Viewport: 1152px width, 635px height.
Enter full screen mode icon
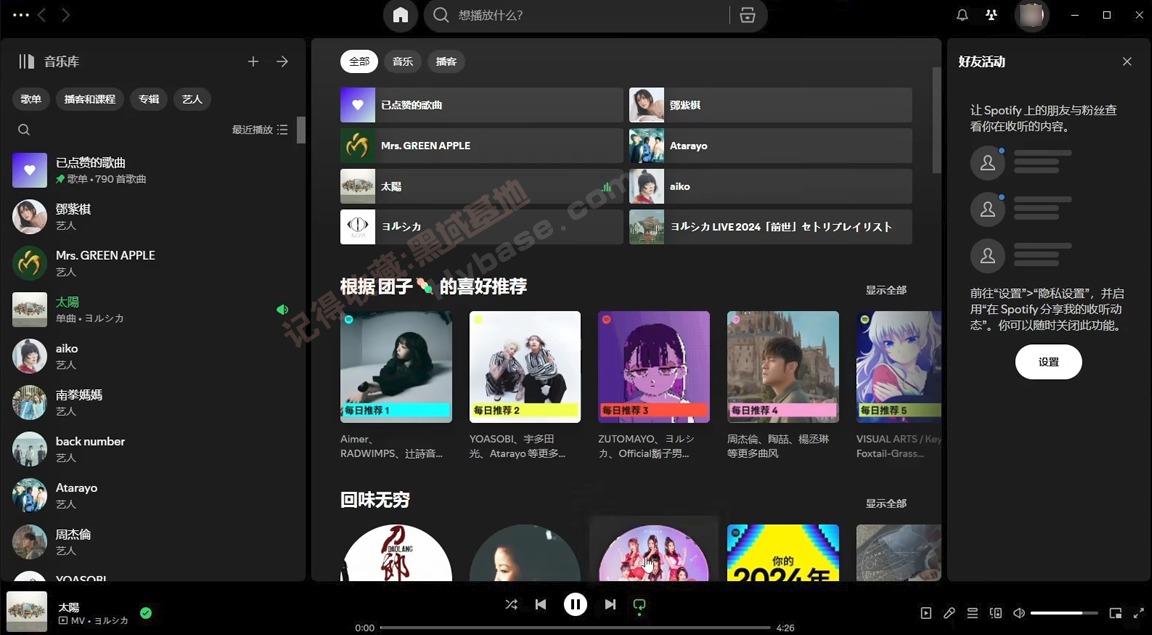1138,612
